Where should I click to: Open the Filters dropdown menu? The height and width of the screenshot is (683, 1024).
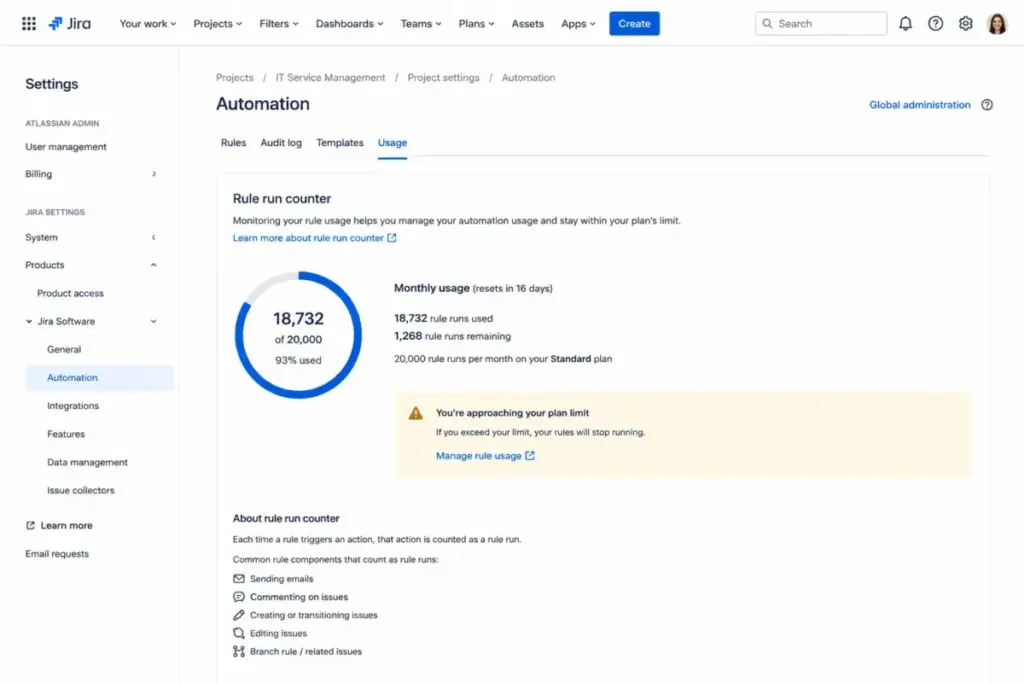pyautogui.click(x=279, y=24)
